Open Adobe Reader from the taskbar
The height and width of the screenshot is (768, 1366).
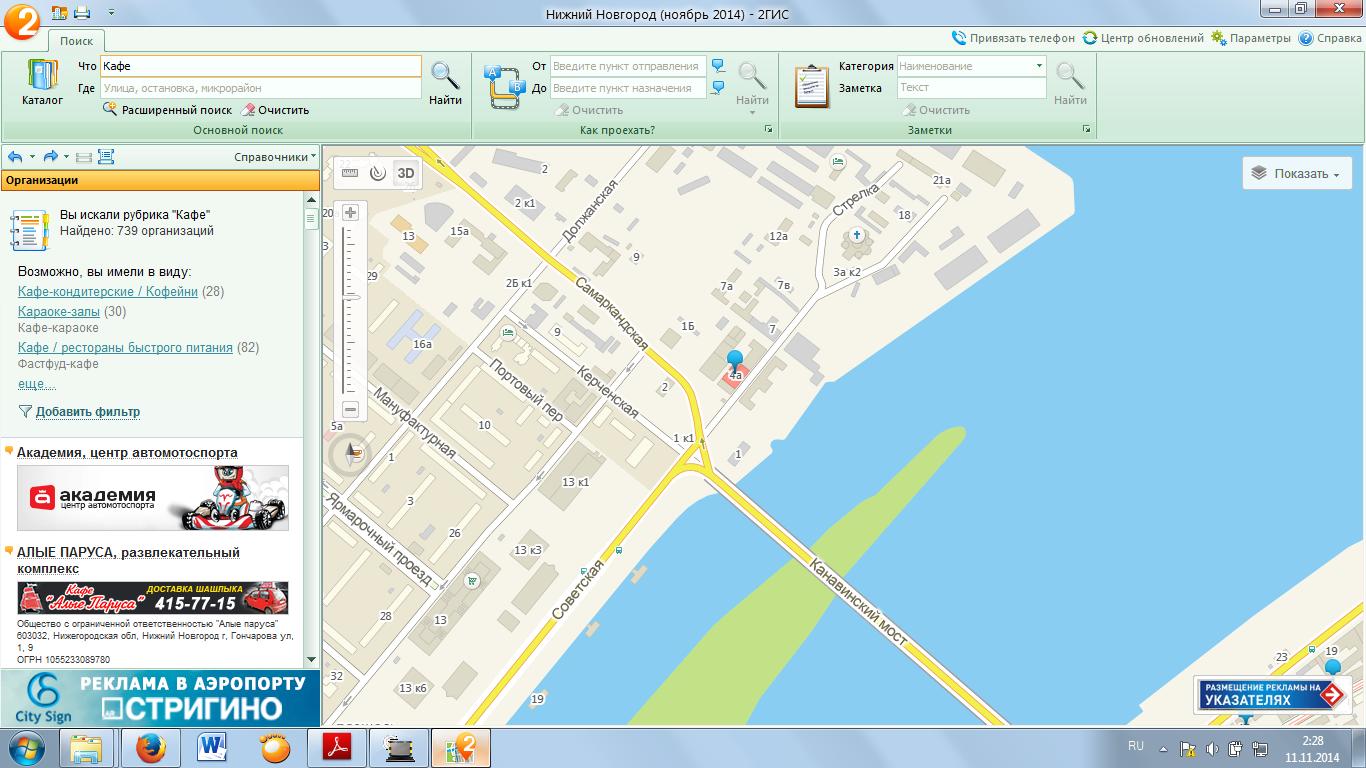click(337, 747)
